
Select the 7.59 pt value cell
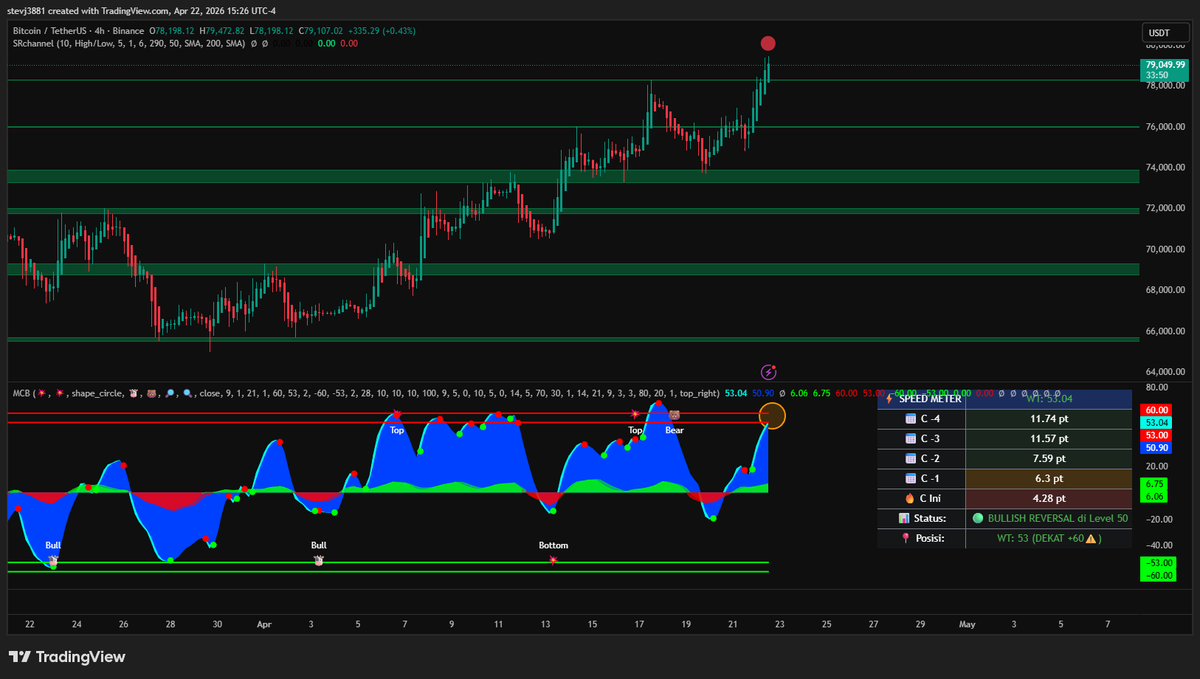(1049, 458)
